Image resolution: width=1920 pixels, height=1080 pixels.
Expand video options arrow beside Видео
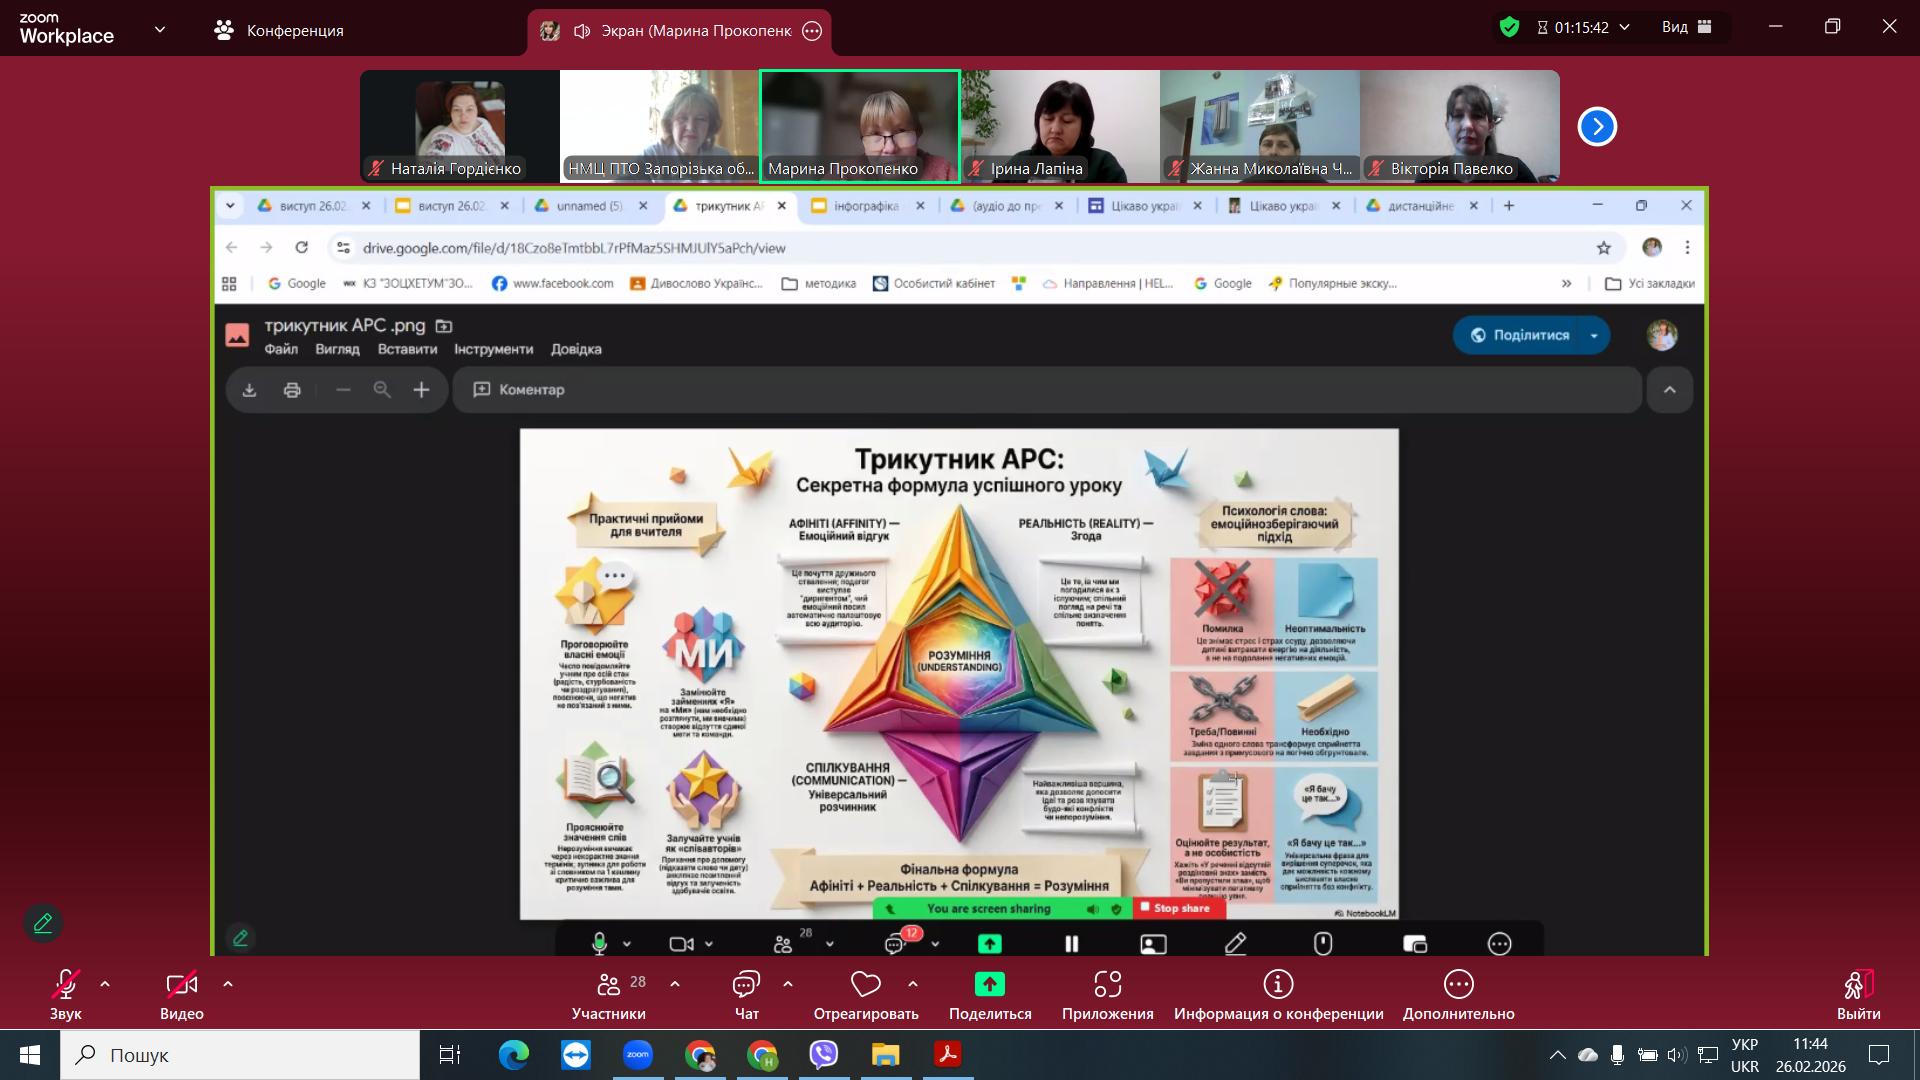(x=228, y=984)
